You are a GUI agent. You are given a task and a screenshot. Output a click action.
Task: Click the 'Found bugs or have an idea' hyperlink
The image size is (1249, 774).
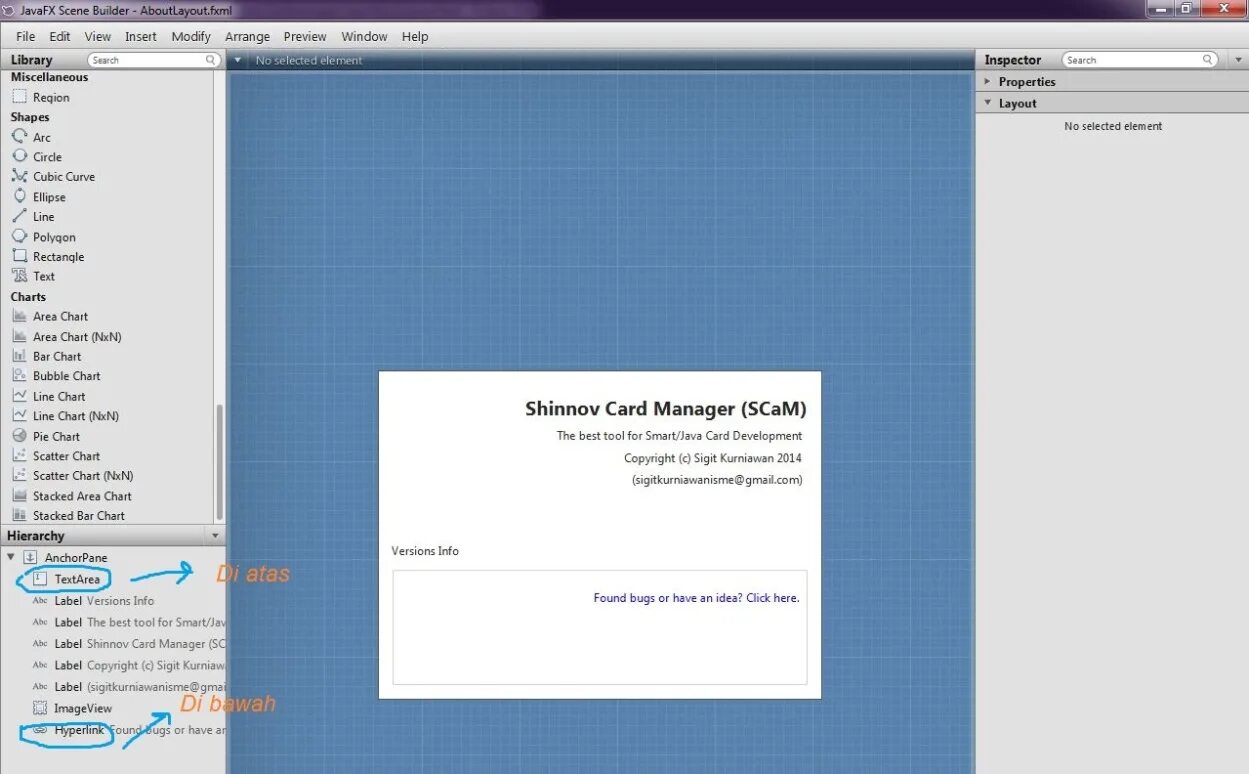[696, 598]
